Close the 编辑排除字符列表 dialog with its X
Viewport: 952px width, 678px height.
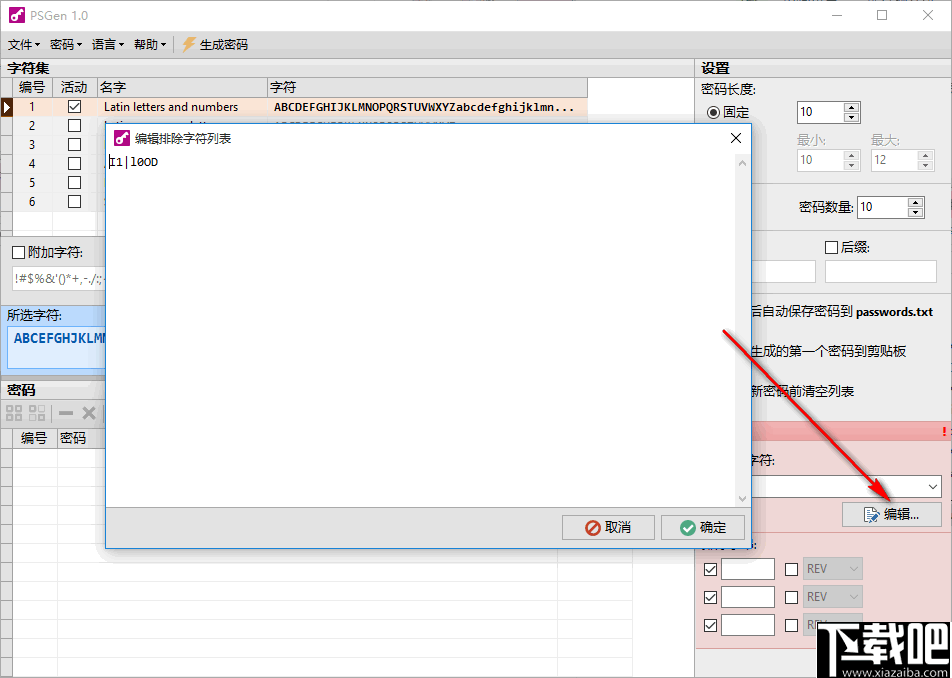736,138
